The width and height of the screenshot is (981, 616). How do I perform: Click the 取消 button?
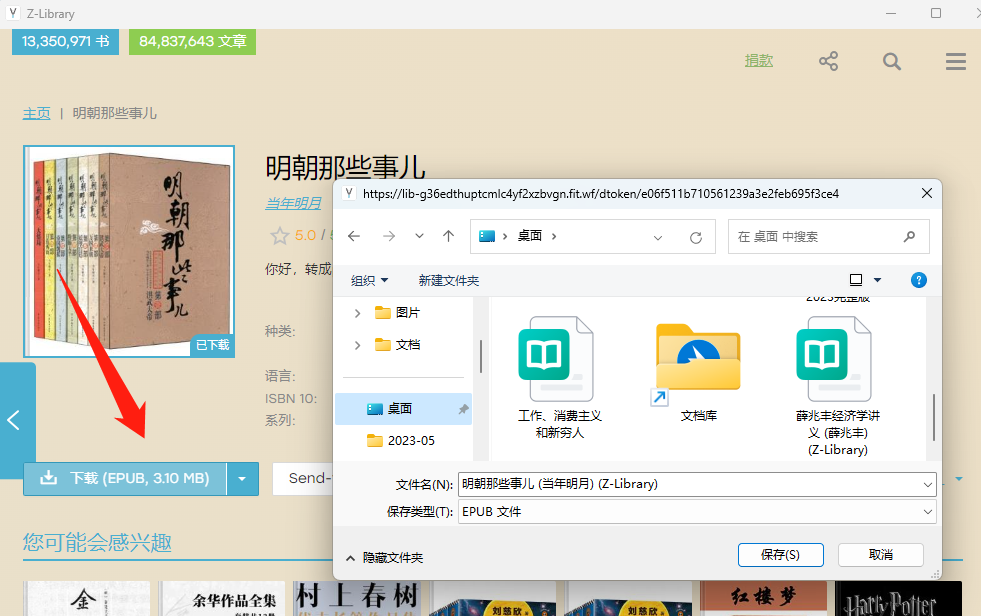(880, 555)
